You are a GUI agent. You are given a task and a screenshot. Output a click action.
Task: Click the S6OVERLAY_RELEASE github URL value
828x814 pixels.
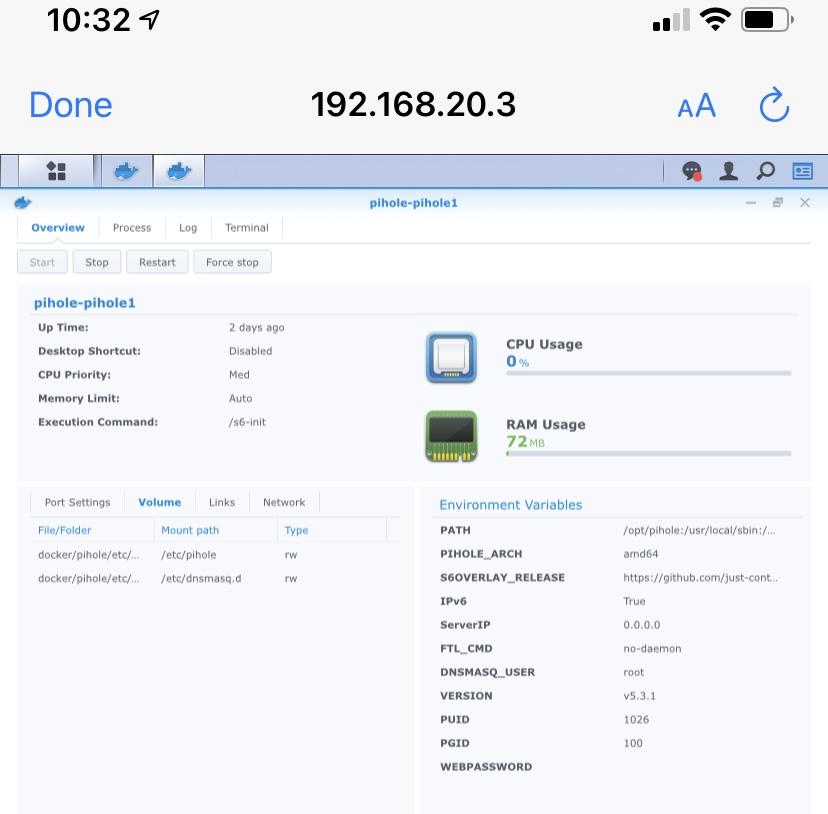point(701,578)
